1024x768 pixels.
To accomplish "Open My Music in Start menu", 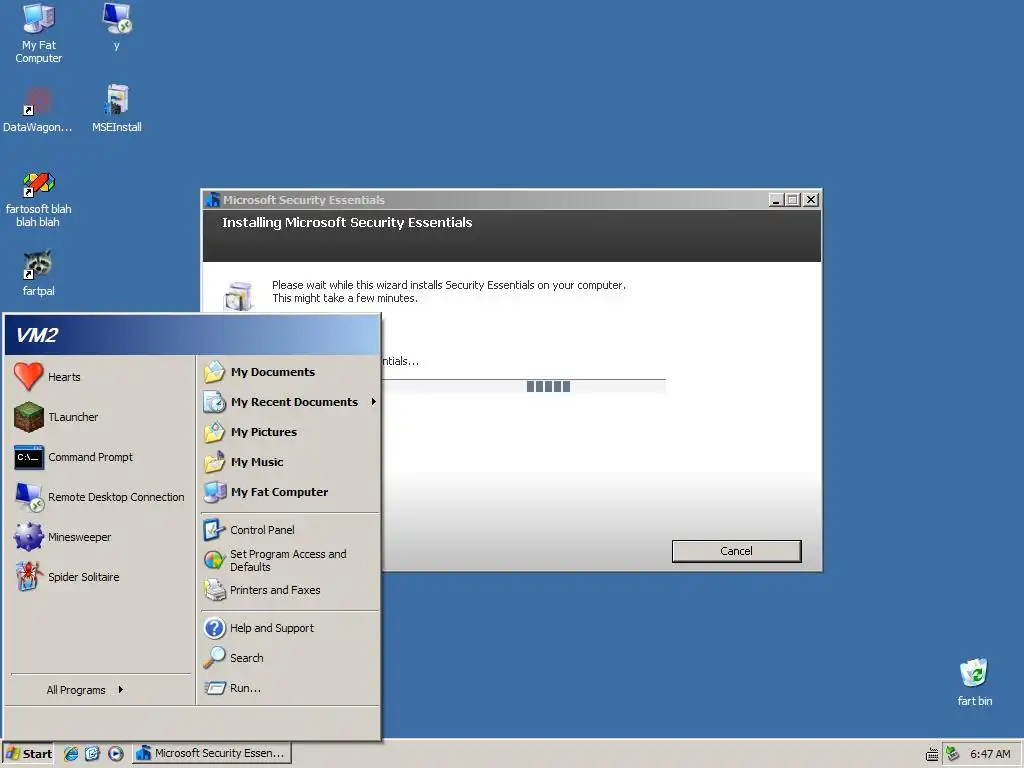I will (289, 462).
